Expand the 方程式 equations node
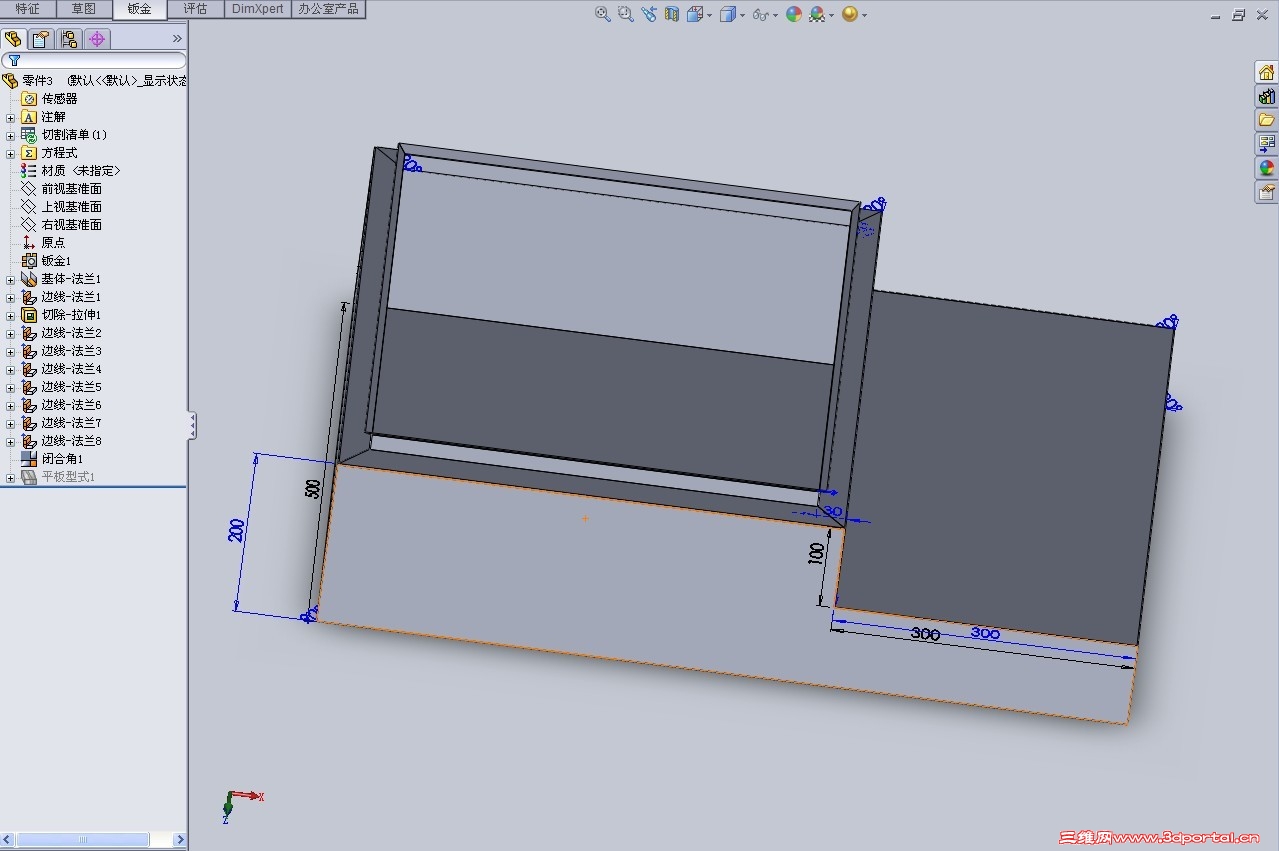 (x=10, y=153)
